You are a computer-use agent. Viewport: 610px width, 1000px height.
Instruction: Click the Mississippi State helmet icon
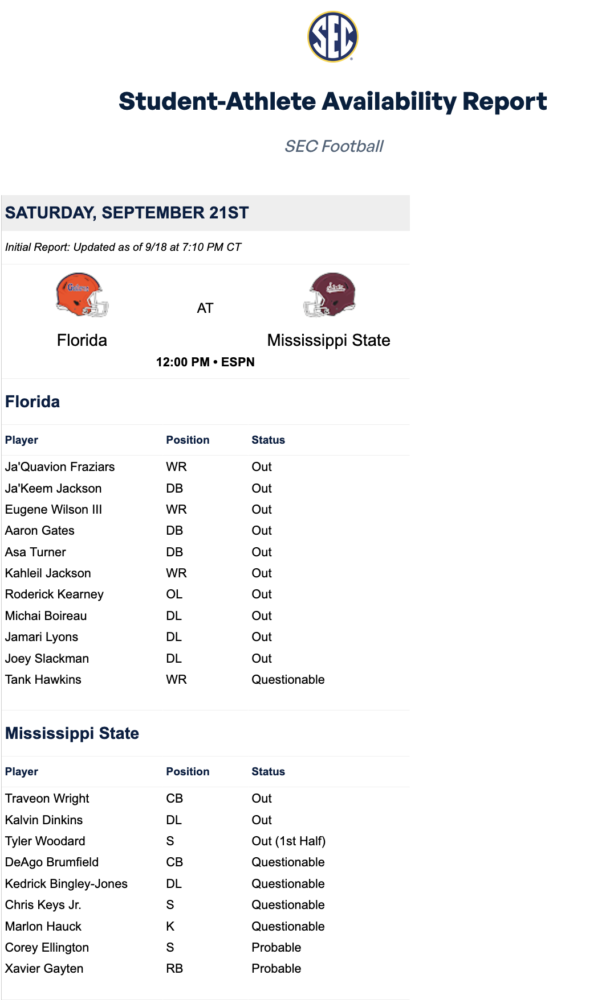point(329,294)
